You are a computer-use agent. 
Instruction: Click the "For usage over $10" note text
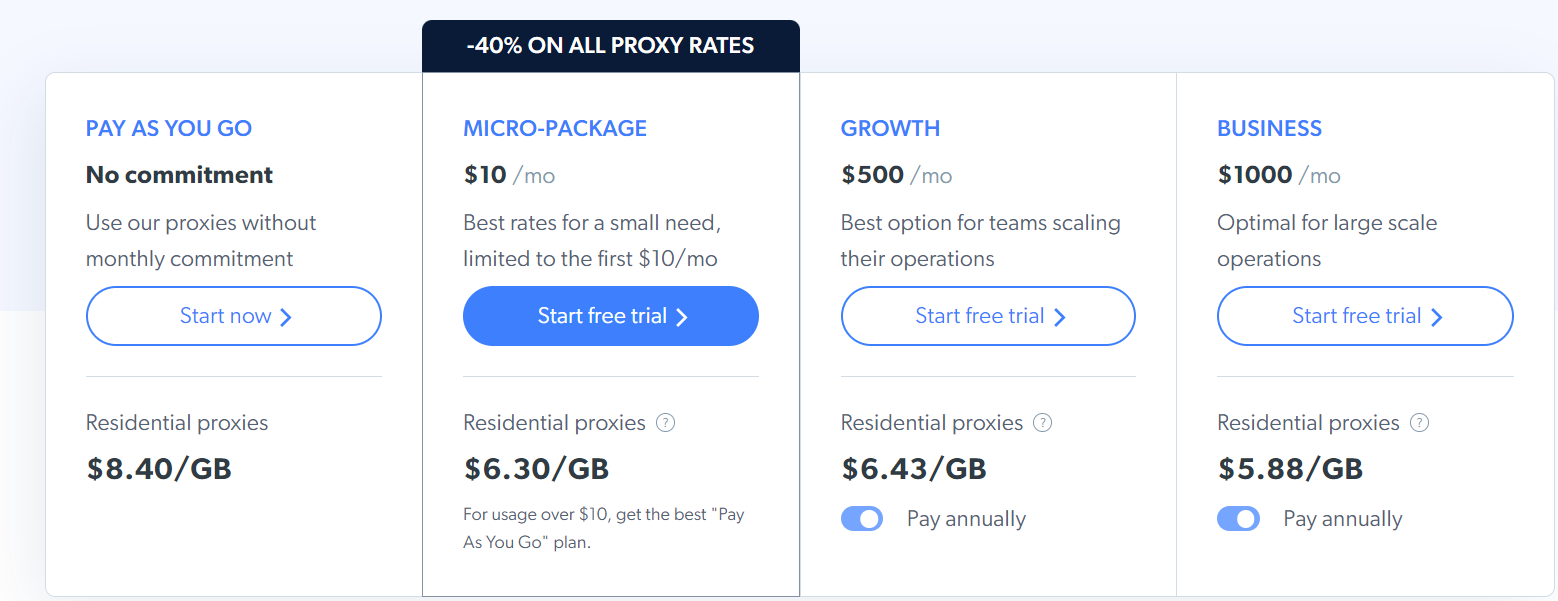pyautogui.click(x=604, y=529)
